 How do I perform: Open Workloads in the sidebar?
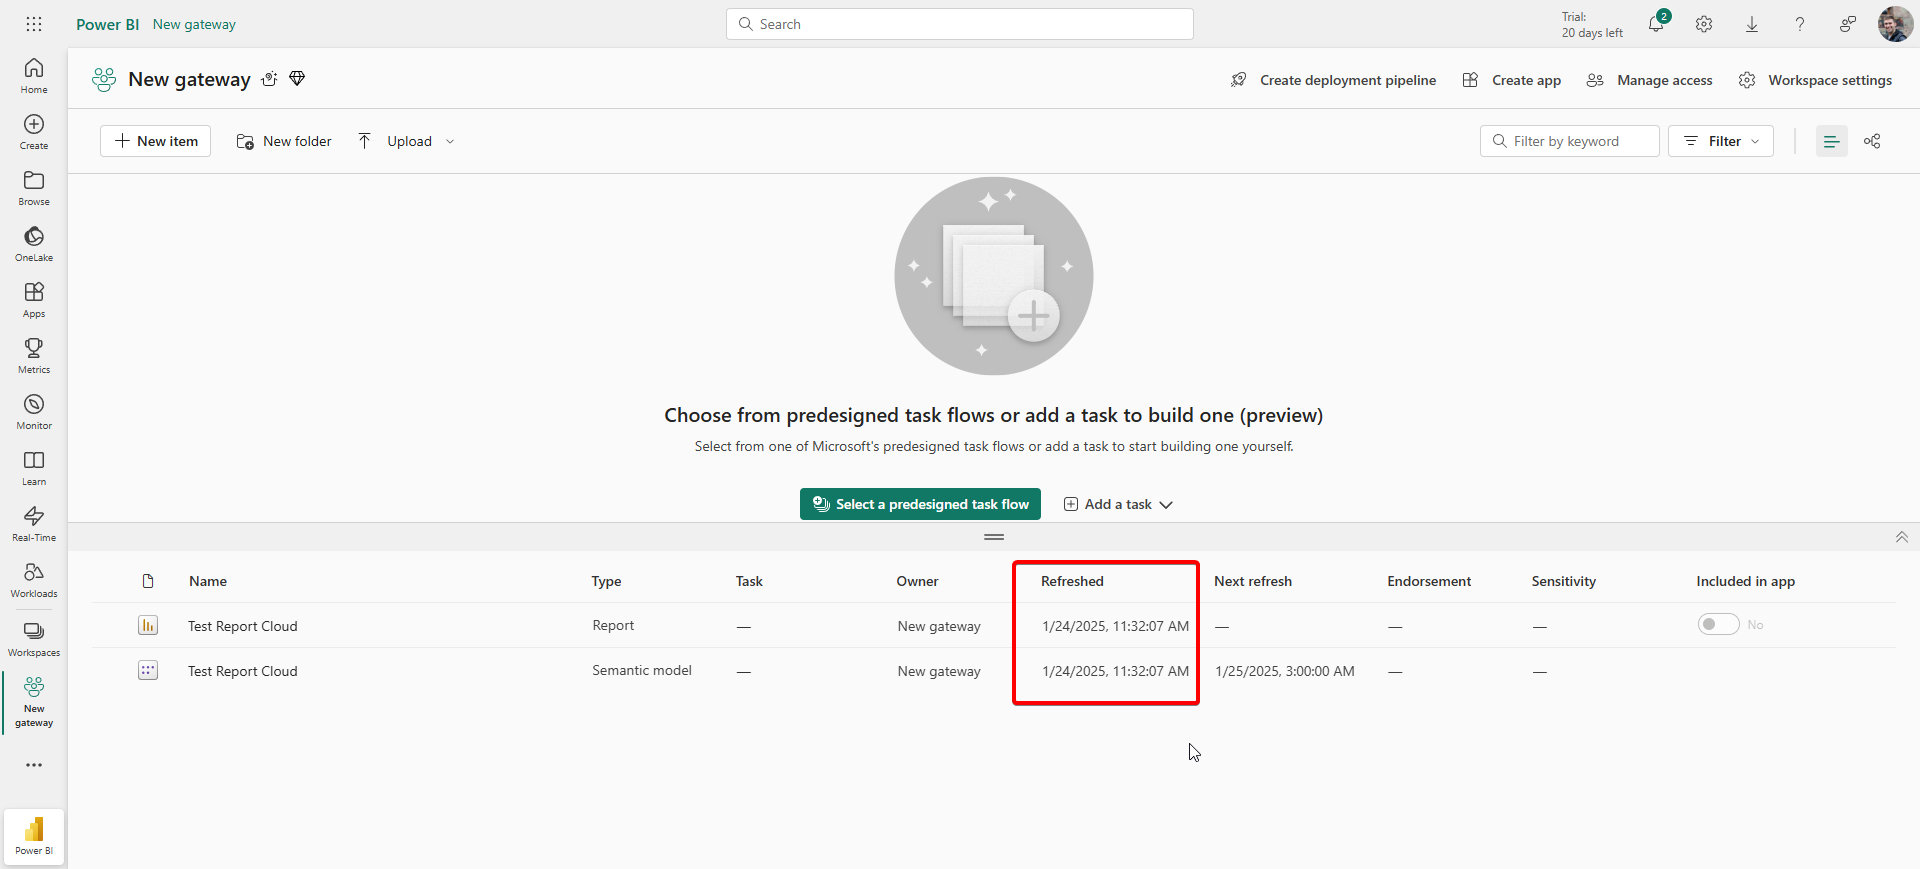[x=34, y=580]
